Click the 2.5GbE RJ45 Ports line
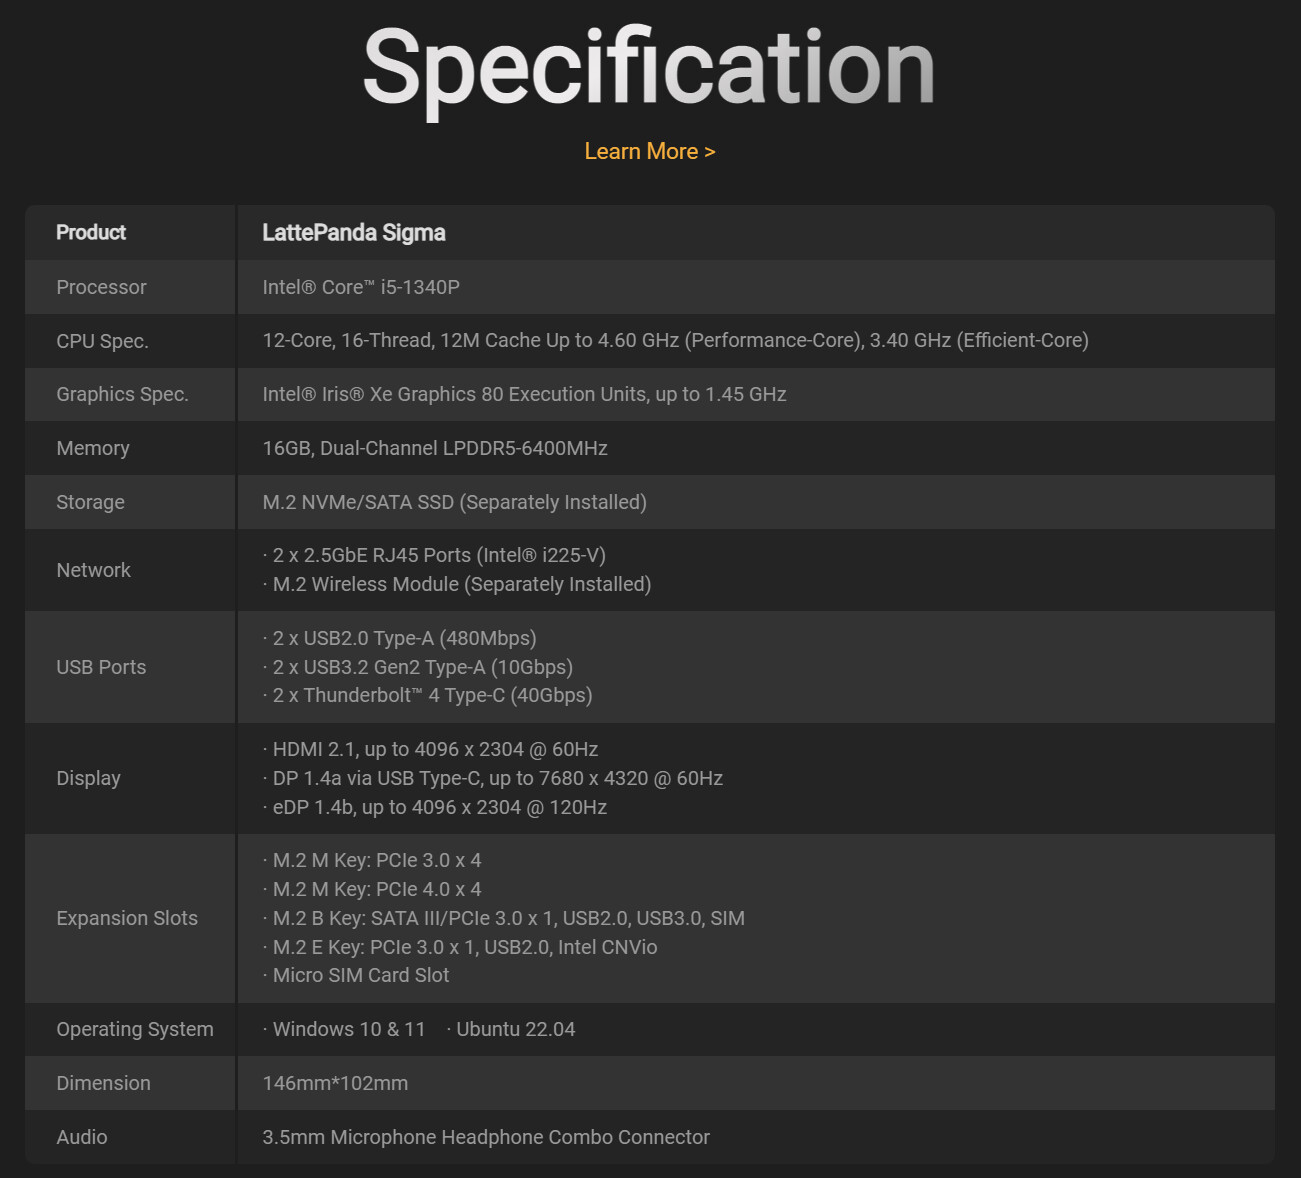Viewport: 1301px width, 1178px height. coord(434,555)
